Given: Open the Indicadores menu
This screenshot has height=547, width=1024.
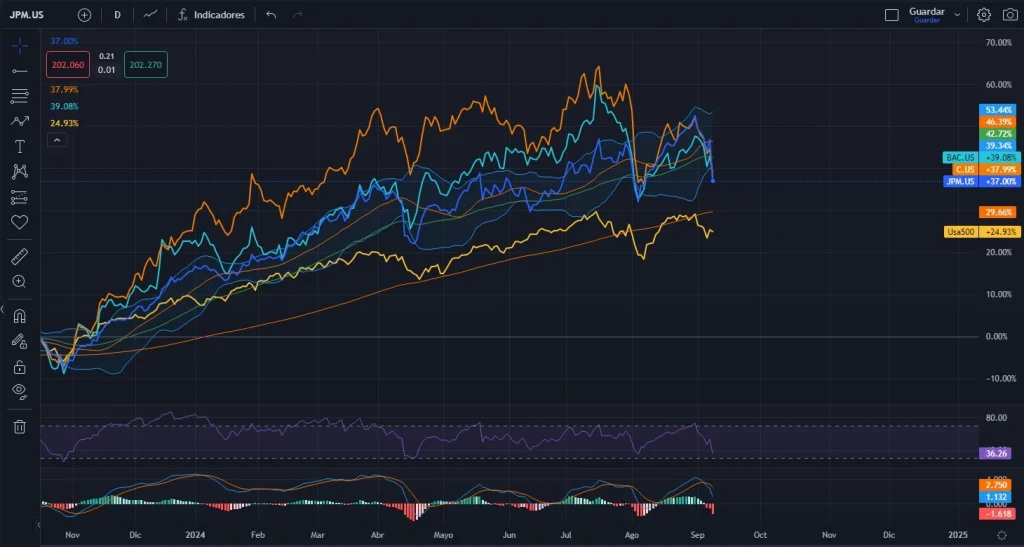Looking at the screenshot, I should (211, 15).
